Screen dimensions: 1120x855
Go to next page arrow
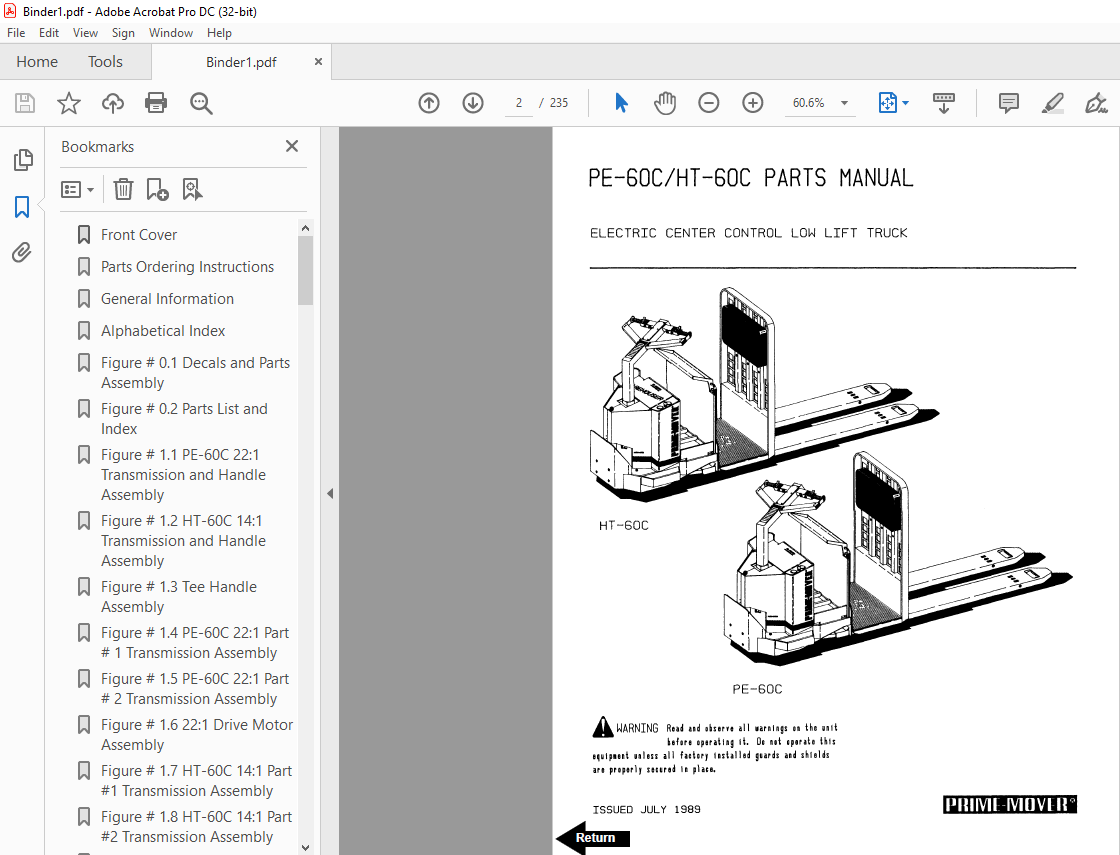point(473,103)
